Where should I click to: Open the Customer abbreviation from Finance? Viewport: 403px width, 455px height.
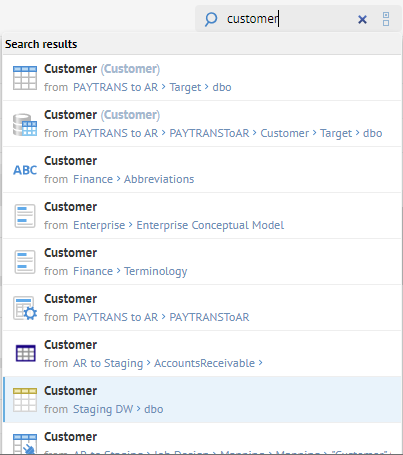pyautogui.click(x=202, y=170)
